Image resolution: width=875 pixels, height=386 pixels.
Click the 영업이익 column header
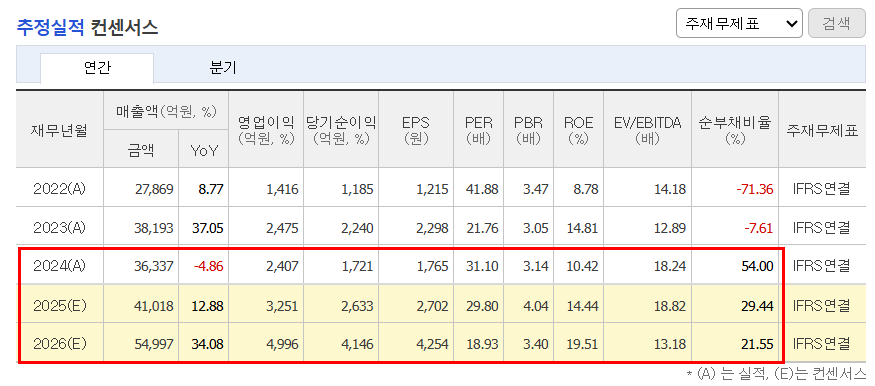[266, 131]
